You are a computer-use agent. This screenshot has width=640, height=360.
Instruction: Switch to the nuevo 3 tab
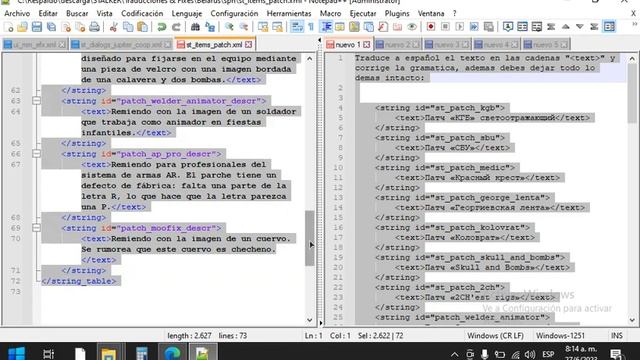(x=447, y=44)
